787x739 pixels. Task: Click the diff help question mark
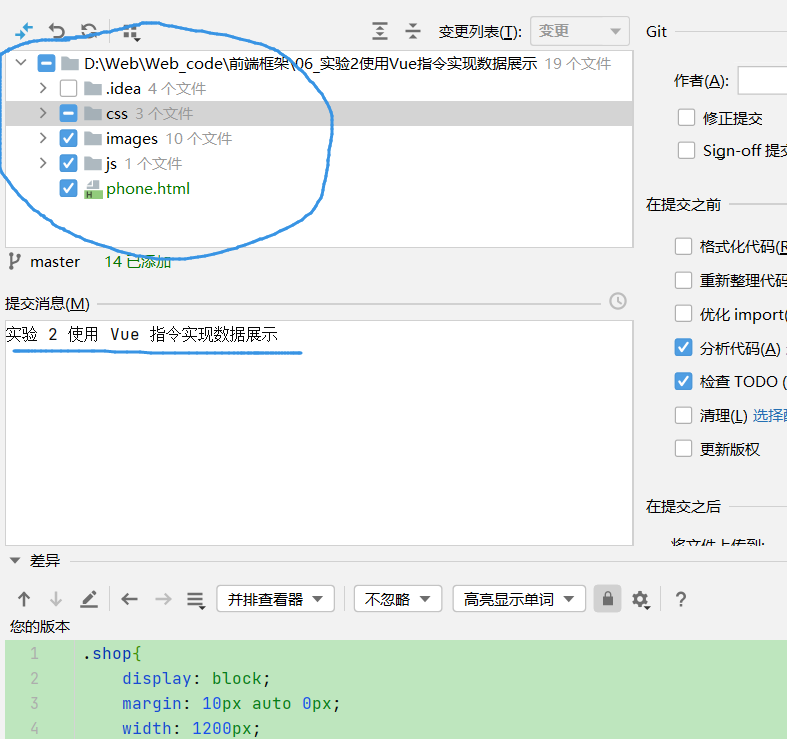tap(681, 599)
